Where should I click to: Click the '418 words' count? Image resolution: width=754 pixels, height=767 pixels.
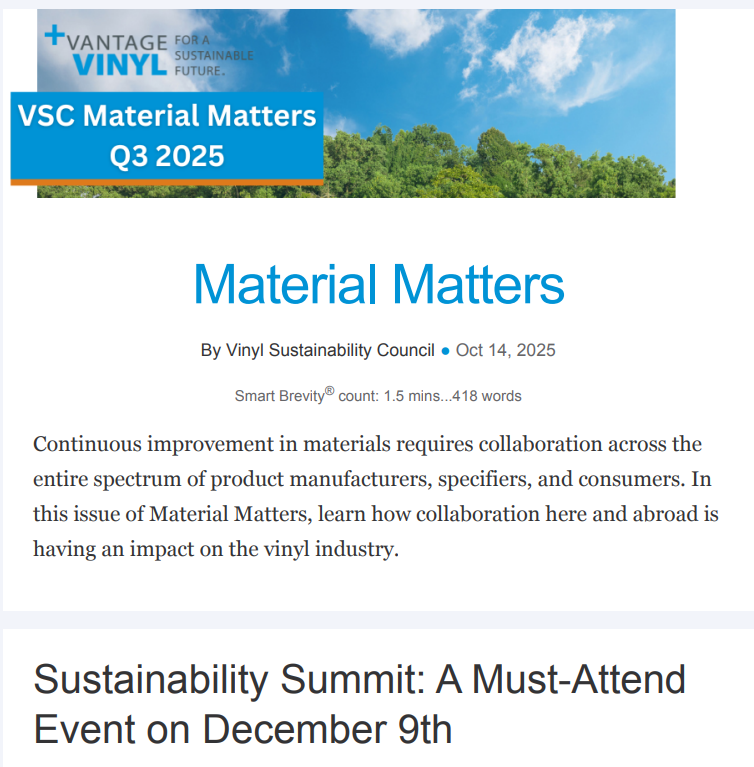click(487, 396)
